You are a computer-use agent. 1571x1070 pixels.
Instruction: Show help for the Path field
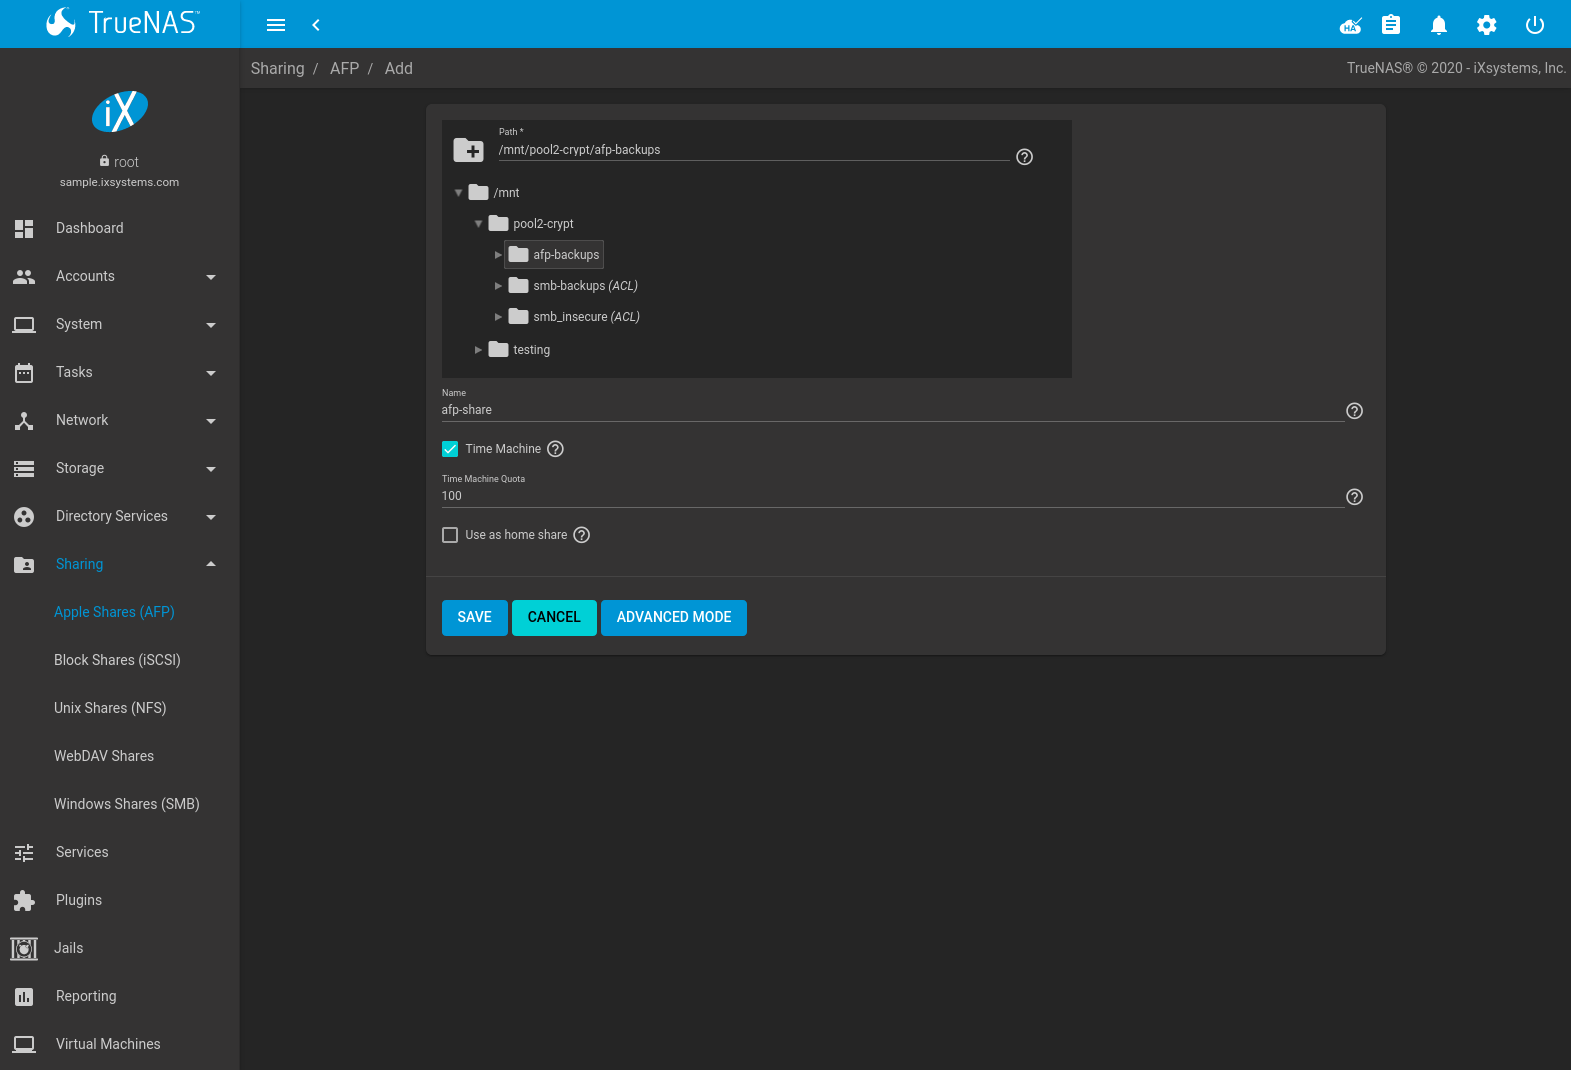point(1024,157)
